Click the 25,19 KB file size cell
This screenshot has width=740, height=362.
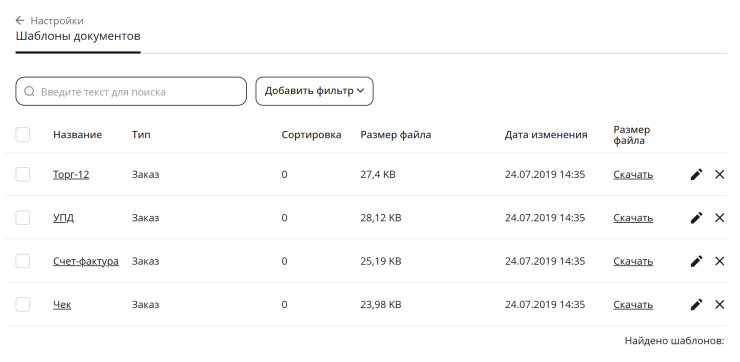[381, 261]
